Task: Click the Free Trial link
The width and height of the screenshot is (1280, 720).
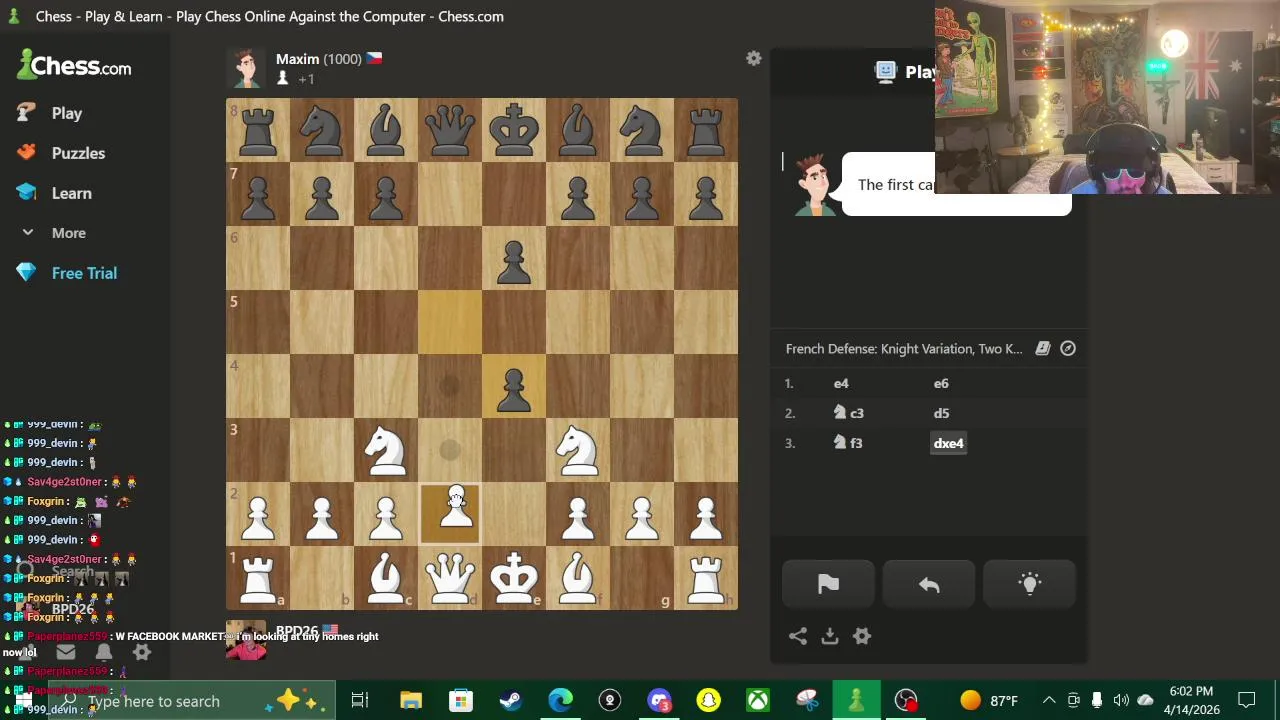Action: click(66, 273)
